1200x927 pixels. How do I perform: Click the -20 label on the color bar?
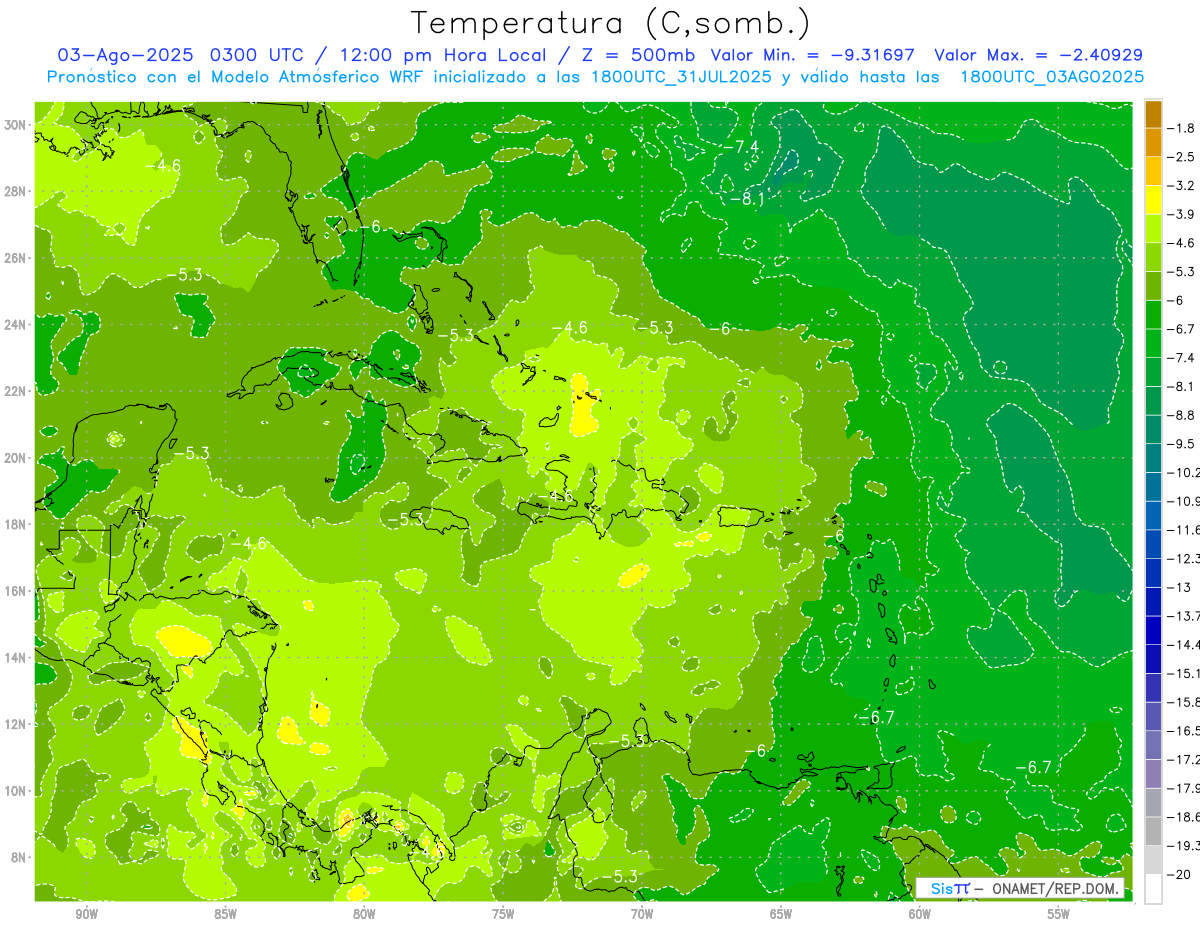[1178, 874]
